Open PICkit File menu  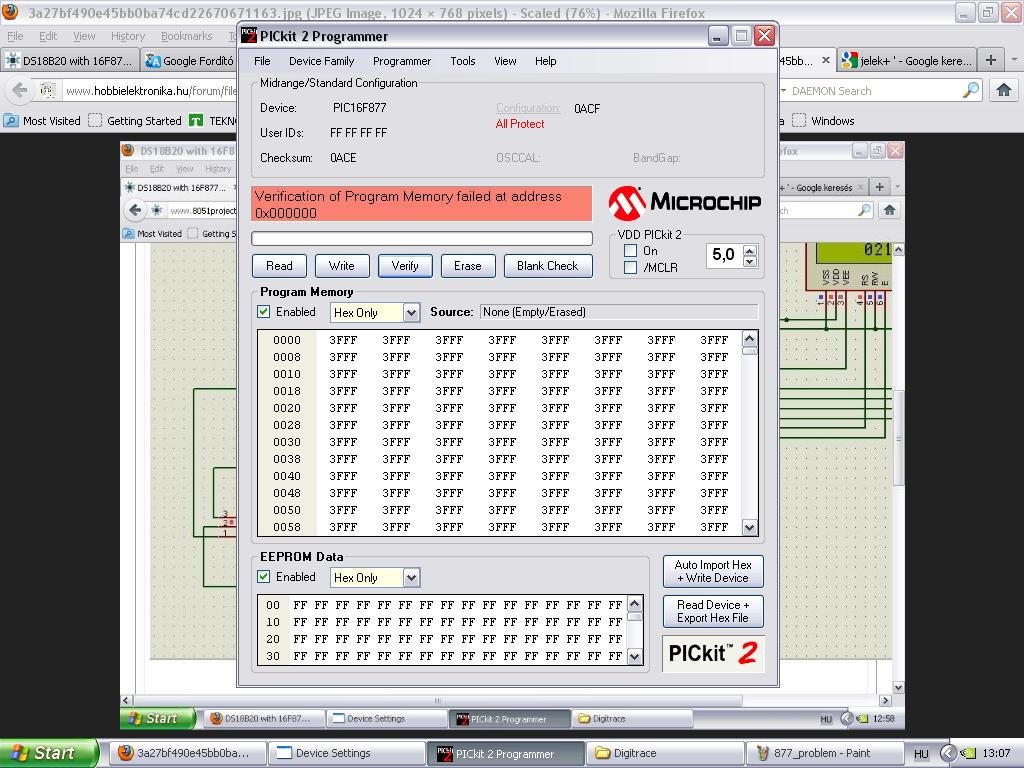(262, 61)
